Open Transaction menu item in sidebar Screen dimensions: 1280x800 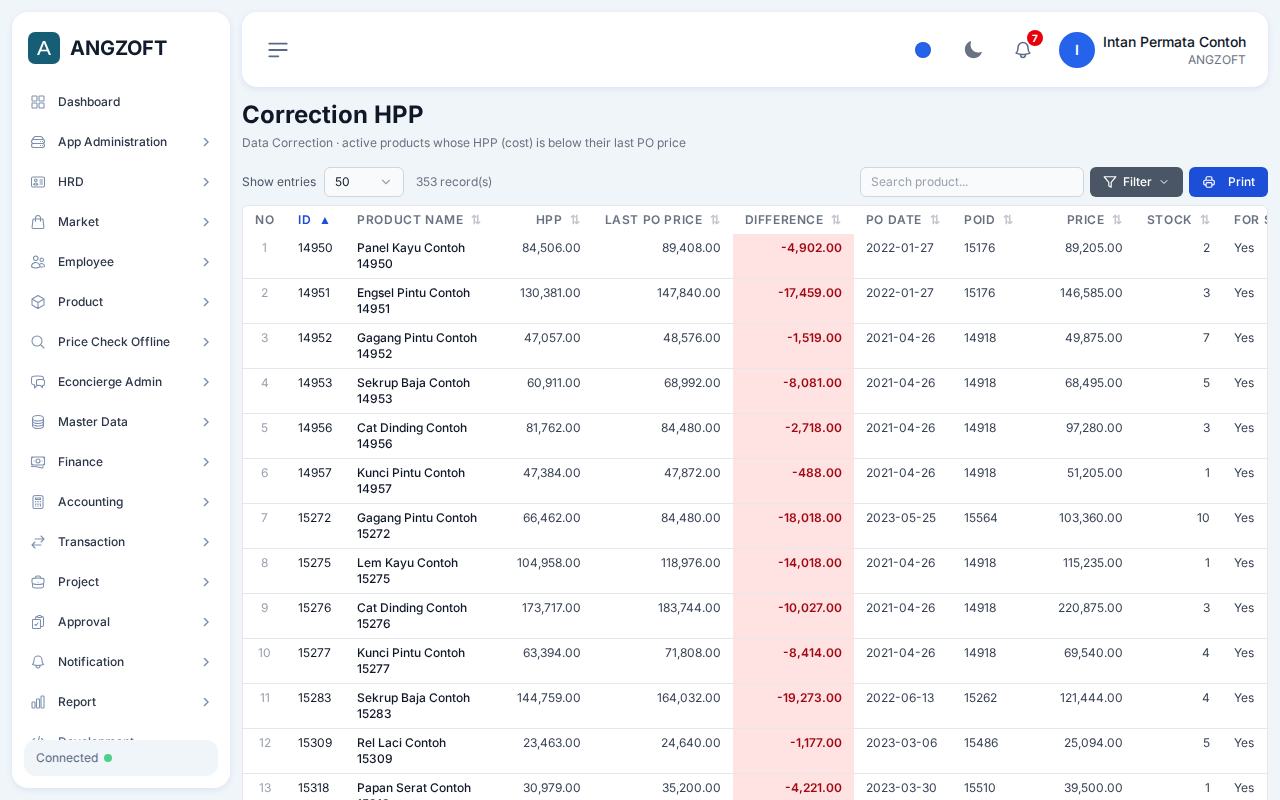pyautogui.click(x=121, y=542)
